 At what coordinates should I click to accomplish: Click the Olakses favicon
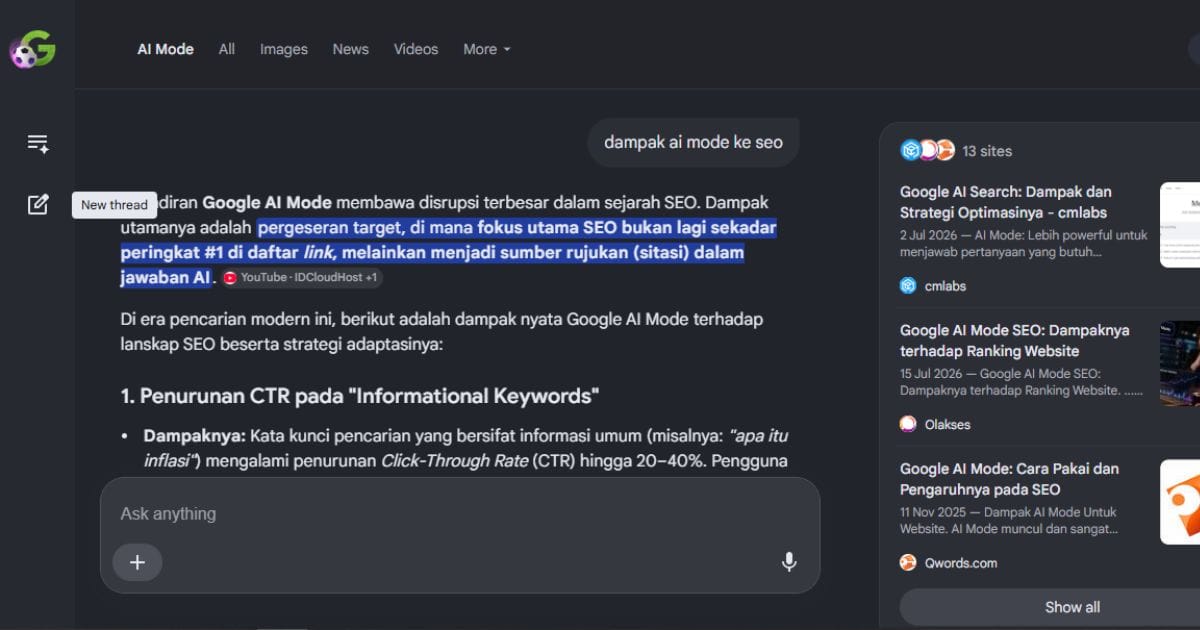[908, 424]
